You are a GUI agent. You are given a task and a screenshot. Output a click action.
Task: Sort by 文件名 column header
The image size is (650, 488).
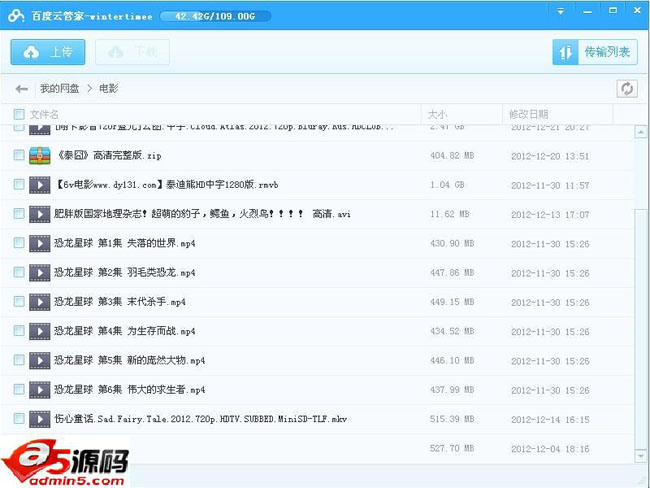44,114
